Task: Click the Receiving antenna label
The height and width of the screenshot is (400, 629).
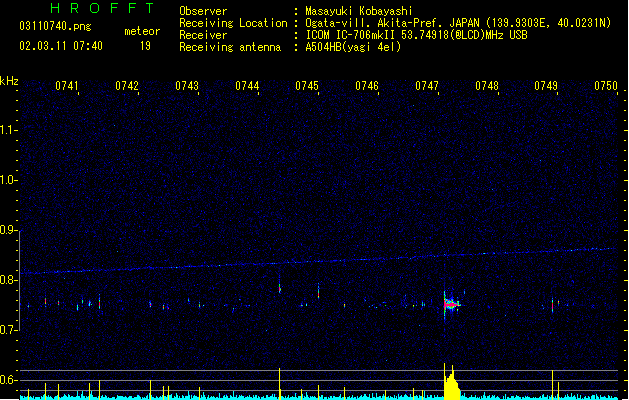Action: coord(230,47)
